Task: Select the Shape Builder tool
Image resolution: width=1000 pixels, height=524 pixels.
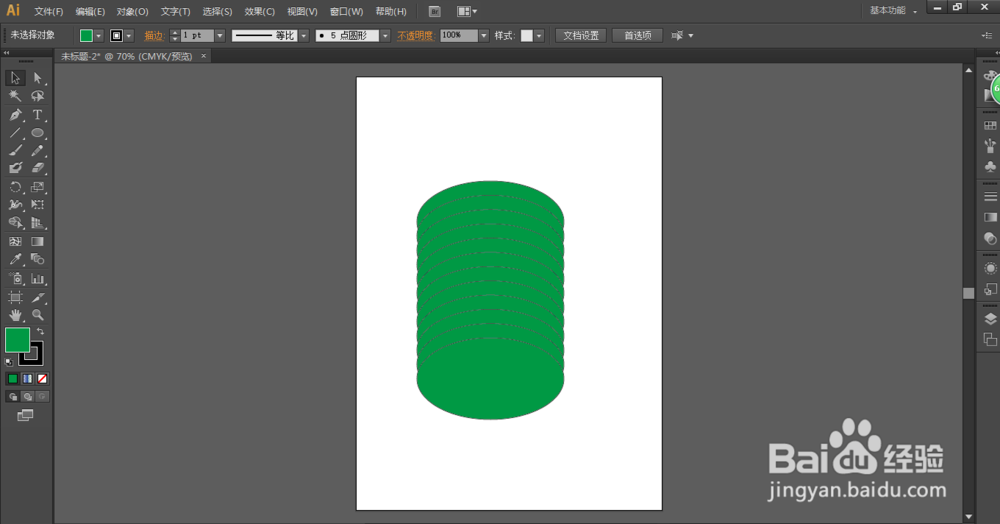Action: (x=15, y=223)
